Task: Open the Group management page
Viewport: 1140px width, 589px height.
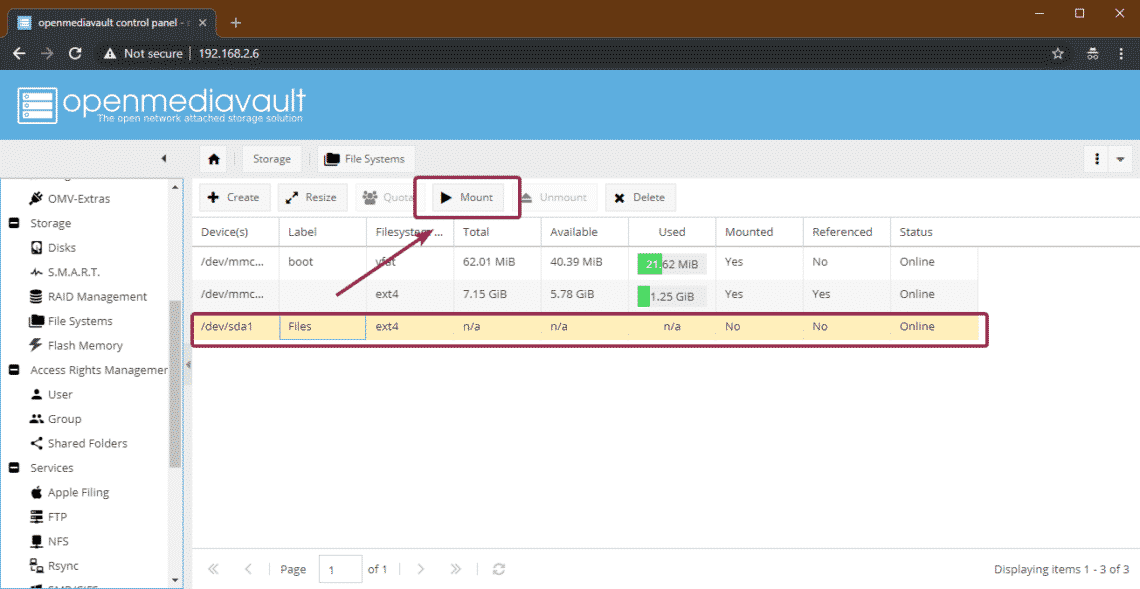Action: coord(55,419)
